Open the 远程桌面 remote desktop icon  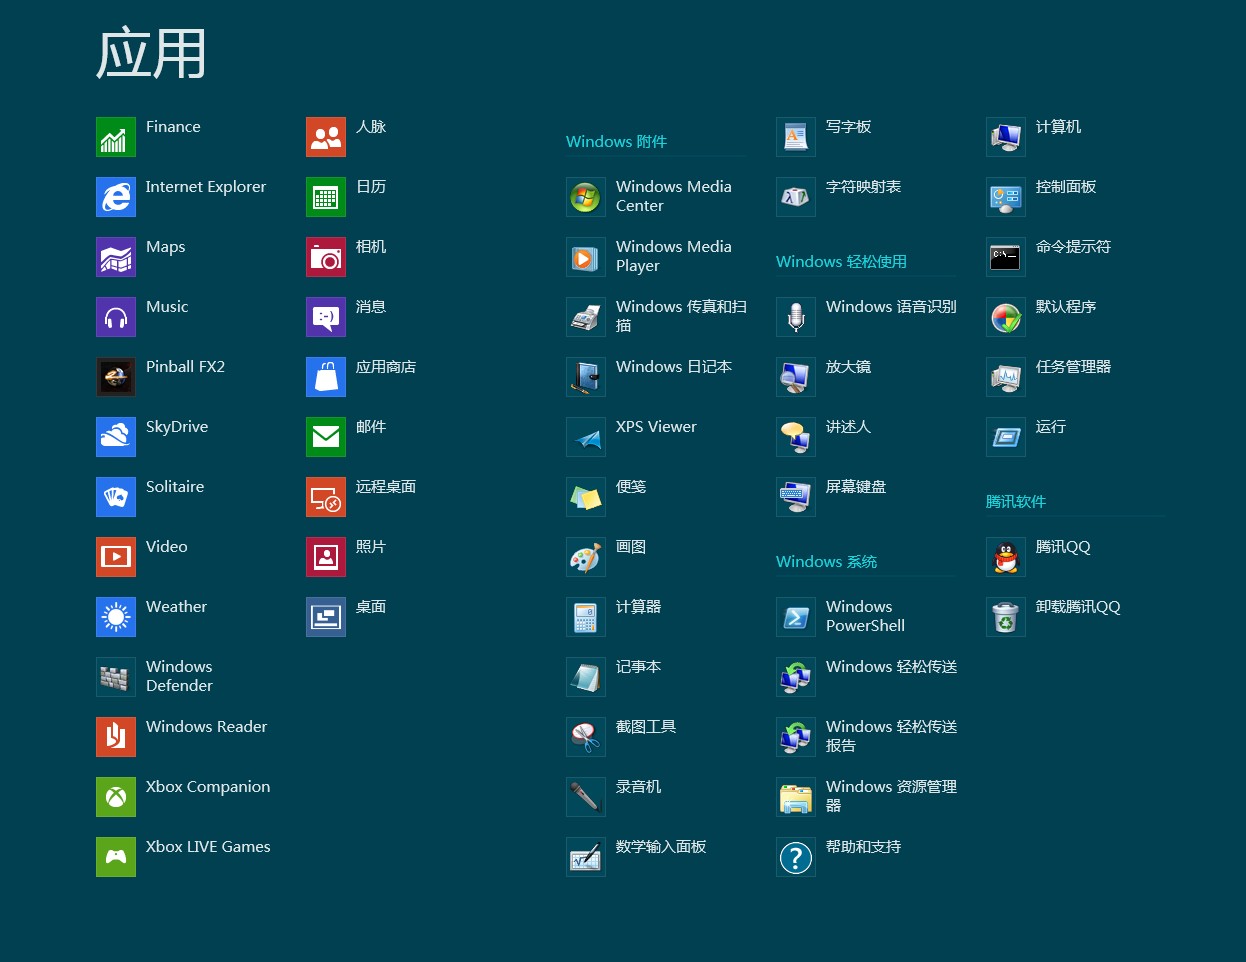[x=326, y=497]
